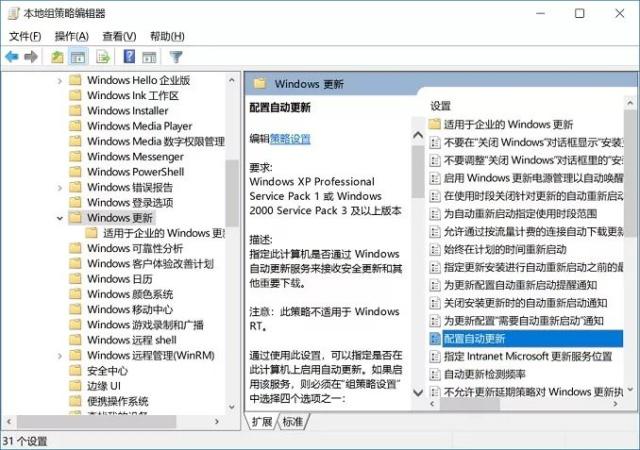The height and width of the screenshot is (450, 640).
Task: Click the Export List toolbar icon
Action: pyautogui.click(x=102, y=57)
